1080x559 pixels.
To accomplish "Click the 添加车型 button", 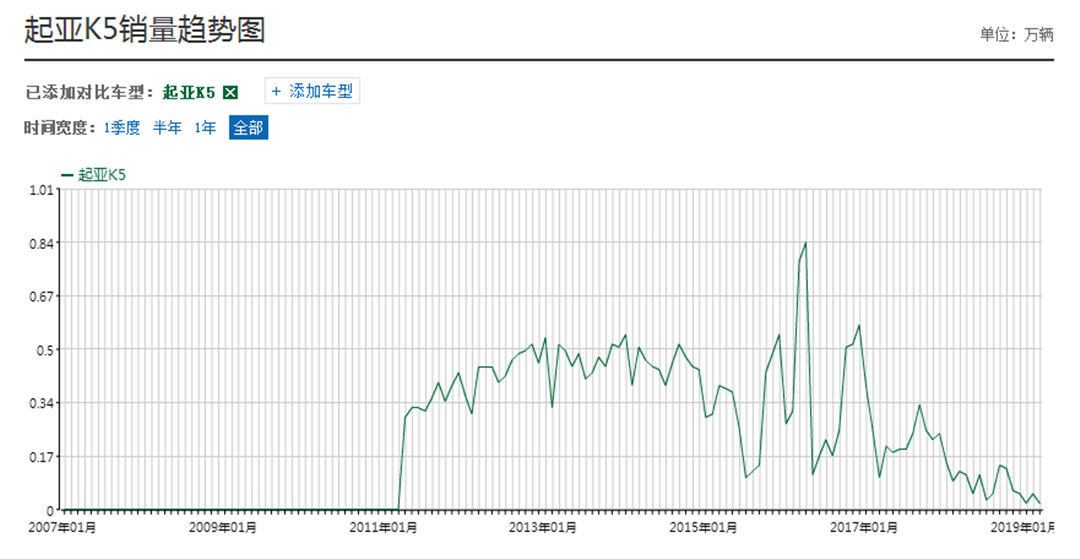I will coord(312,91).
